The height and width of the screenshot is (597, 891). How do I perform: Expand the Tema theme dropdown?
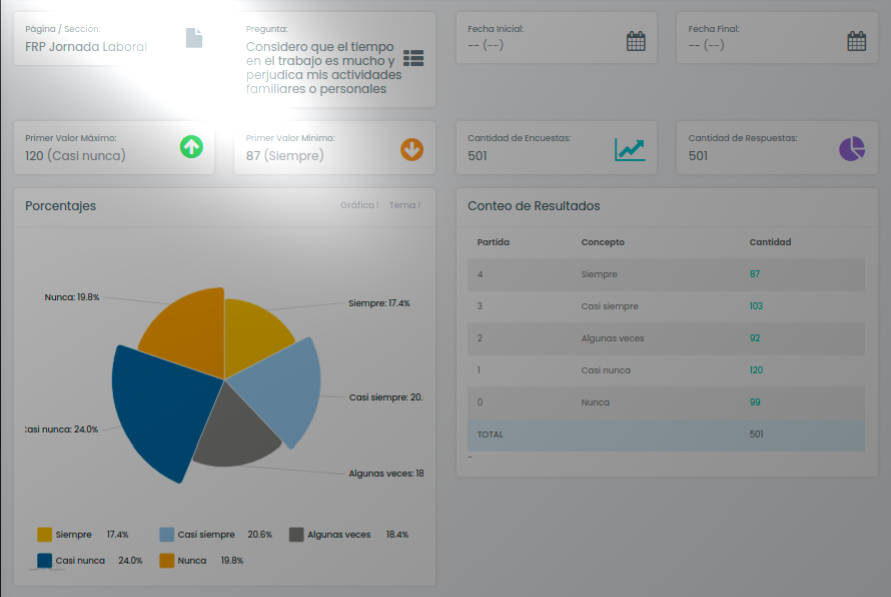(404, 205)
